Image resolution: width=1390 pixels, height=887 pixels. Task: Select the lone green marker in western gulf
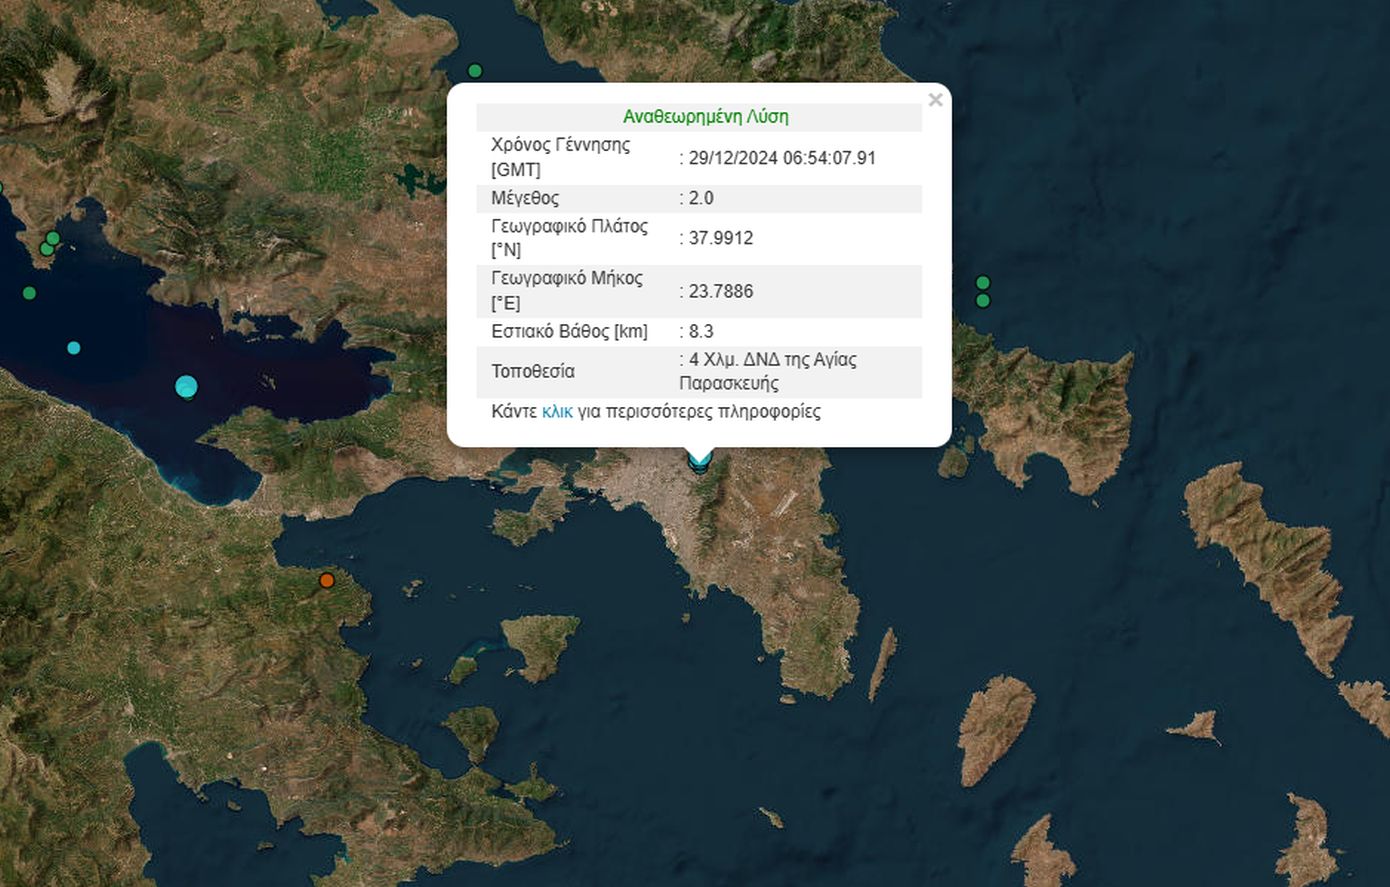point(29,293)
